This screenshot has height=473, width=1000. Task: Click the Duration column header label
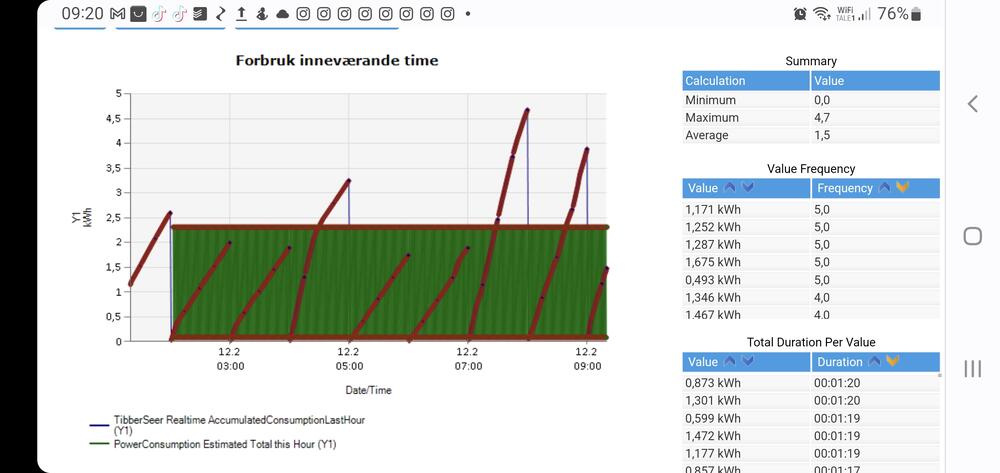coord(839,361)
